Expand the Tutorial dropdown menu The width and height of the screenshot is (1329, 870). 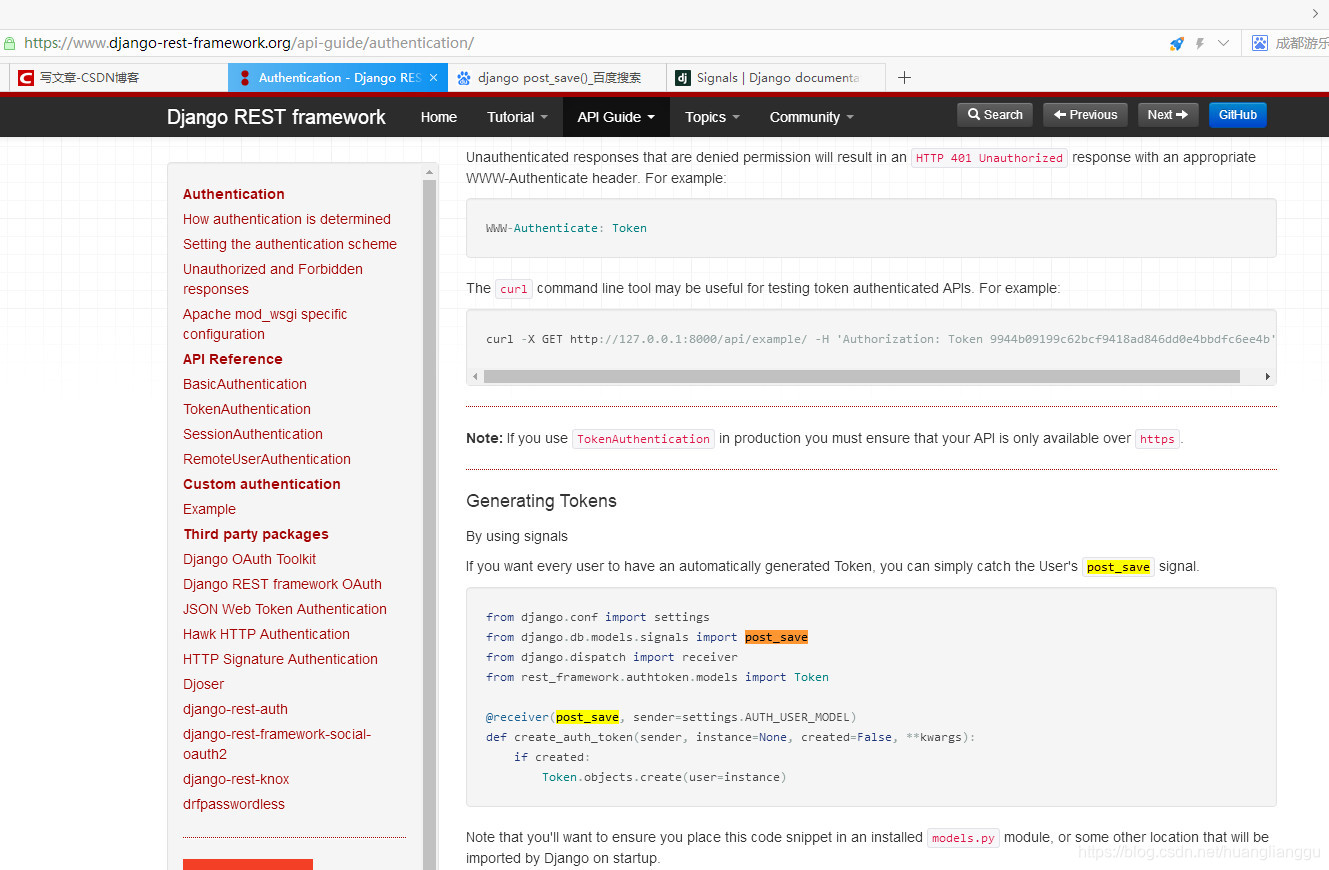tap(517, 117)
